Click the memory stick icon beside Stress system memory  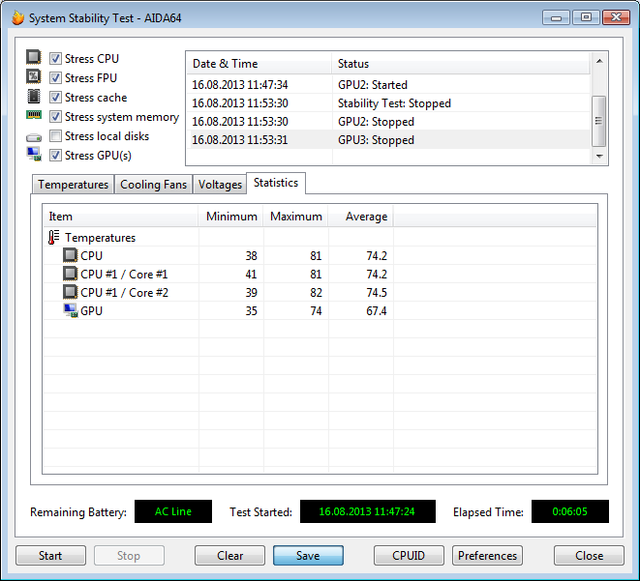[x=34, y=117]
